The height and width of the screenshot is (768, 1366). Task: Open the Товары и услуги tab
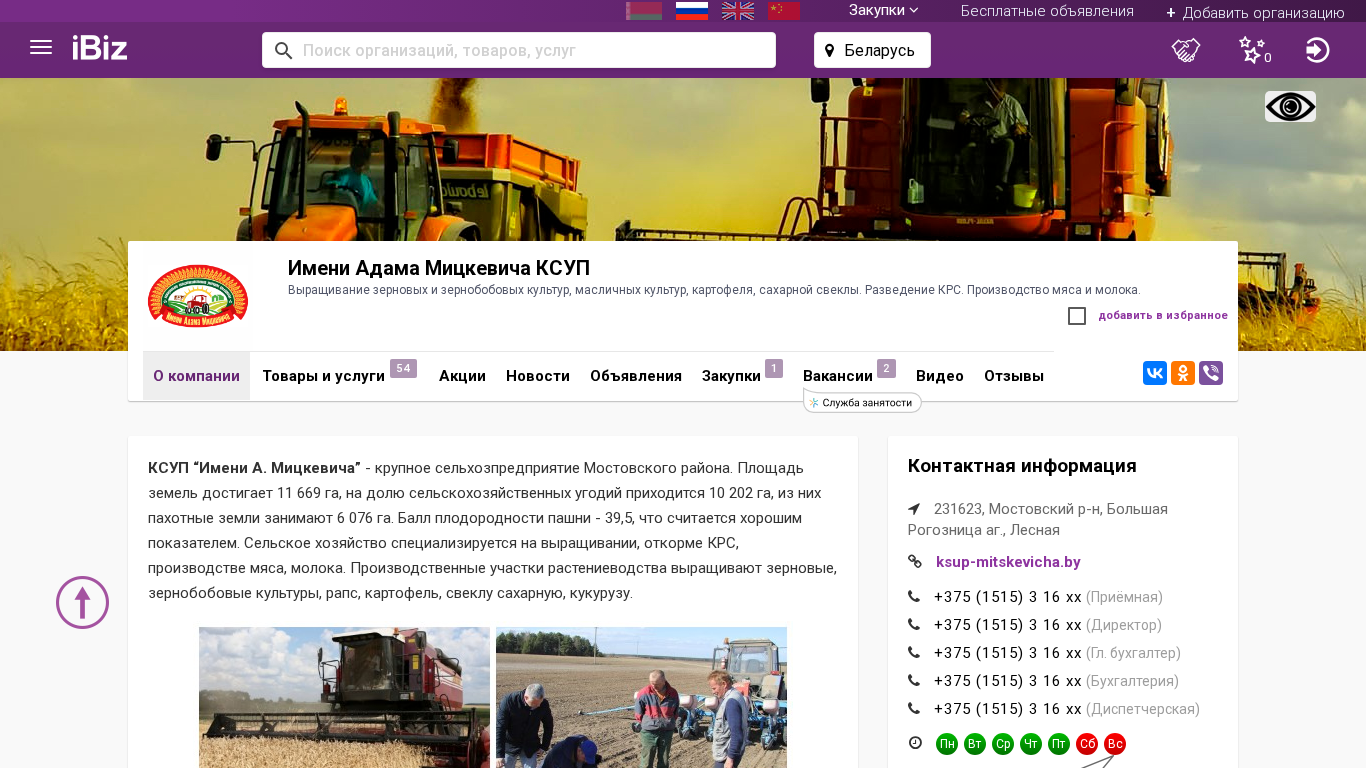pyautogui.click(x=323, y=376)
